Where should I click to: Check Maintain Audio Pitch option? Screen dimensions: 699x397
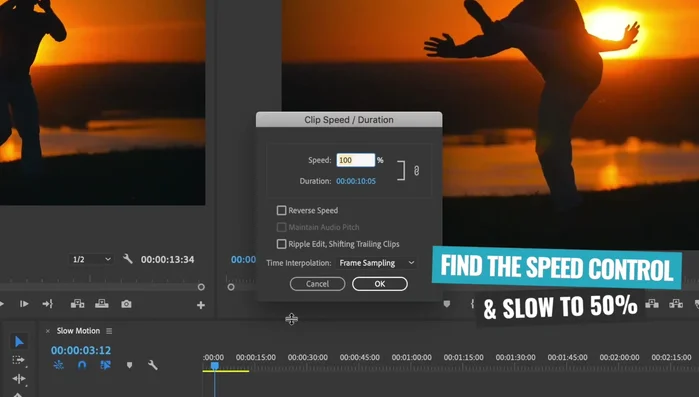point(281,227)
